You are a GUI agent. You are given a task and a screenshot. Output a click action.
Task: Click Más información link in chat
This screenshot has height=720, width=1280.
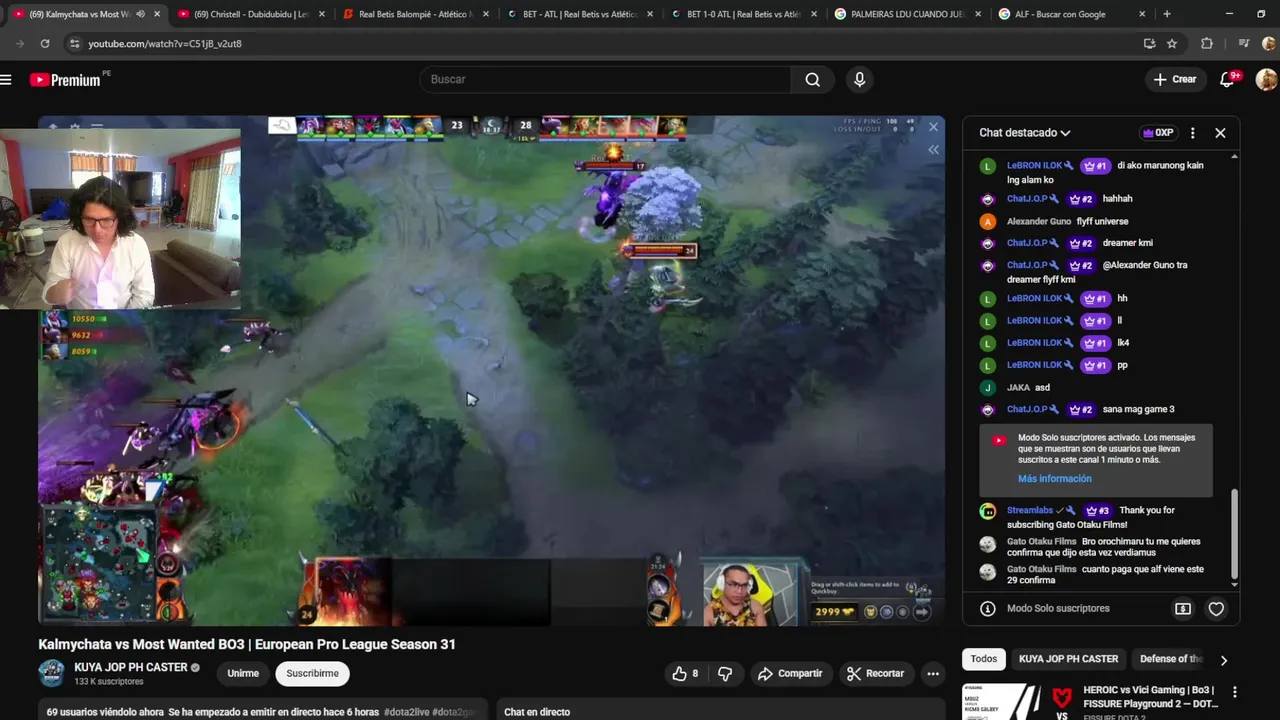coord(1054,479)
